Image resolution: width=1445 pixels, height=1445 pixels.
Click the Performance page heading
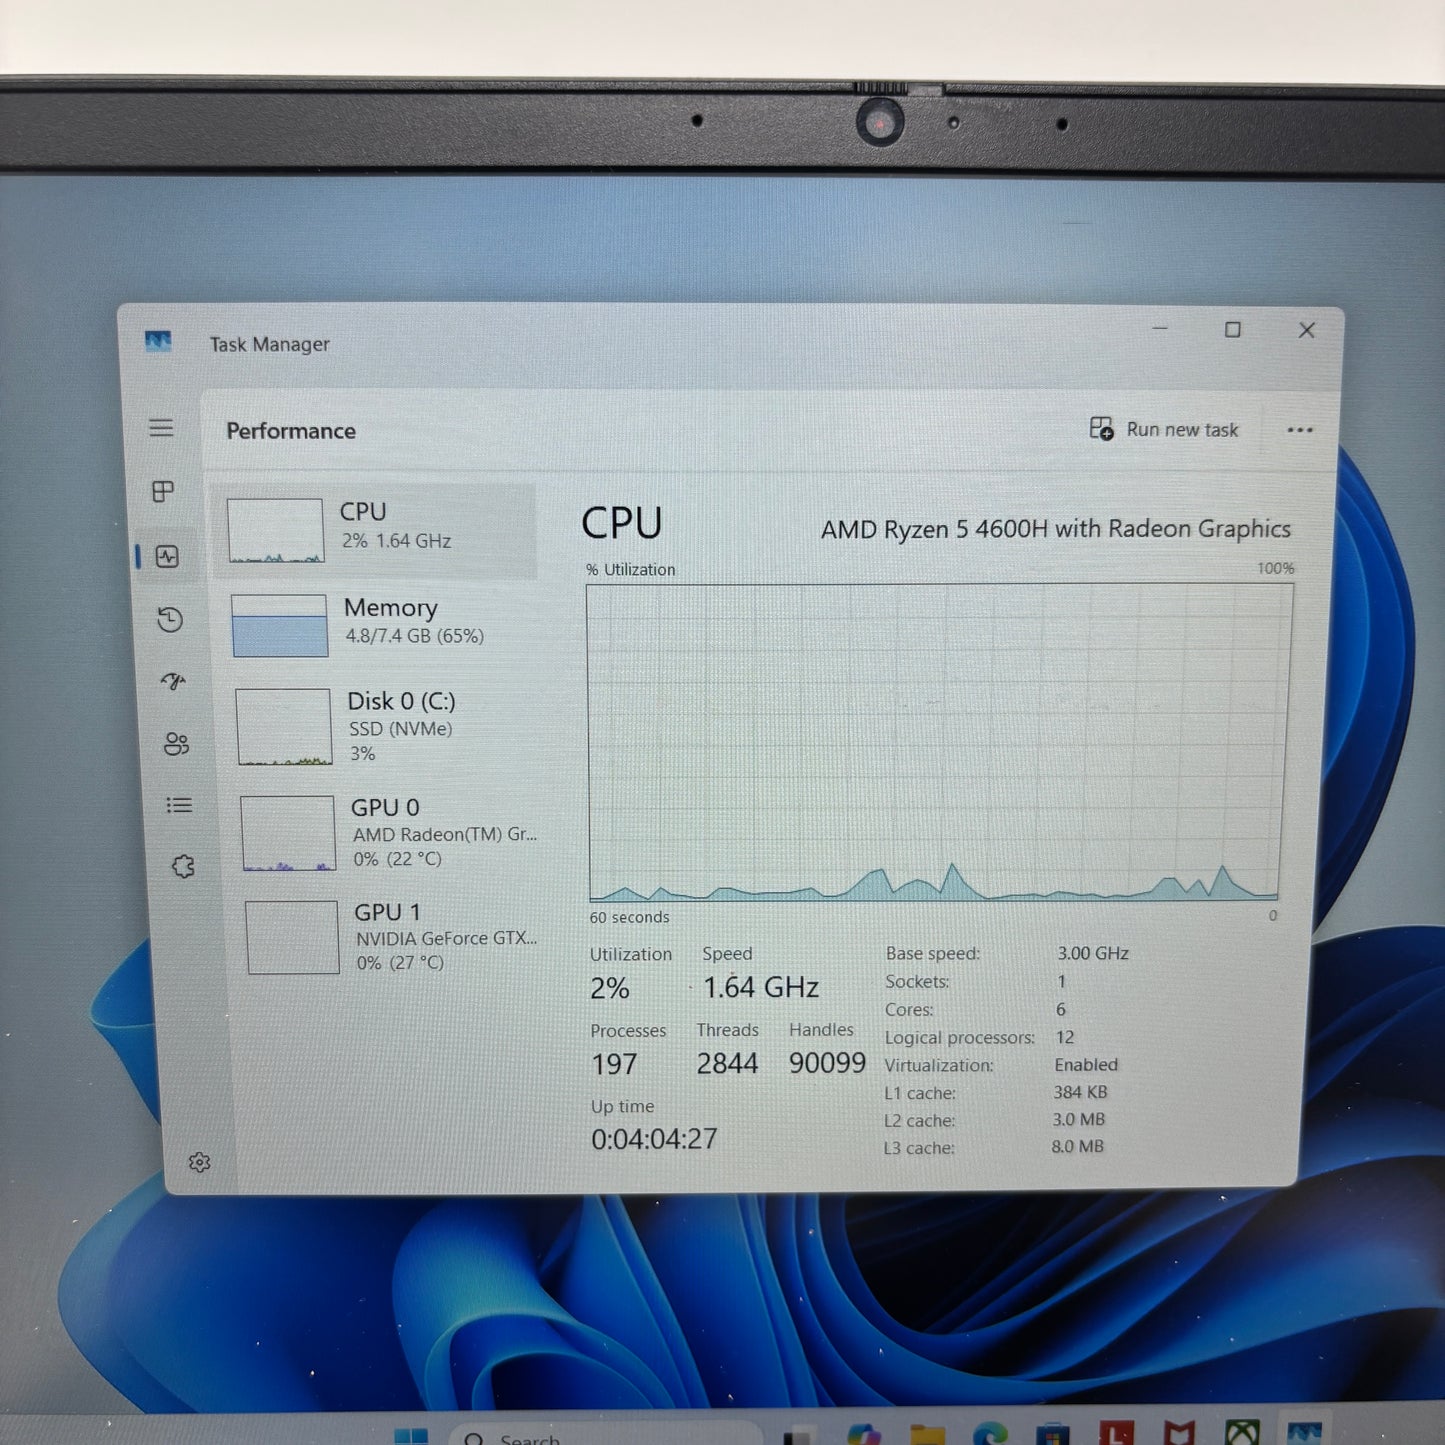pyautogui.click(x=291, y=431)
